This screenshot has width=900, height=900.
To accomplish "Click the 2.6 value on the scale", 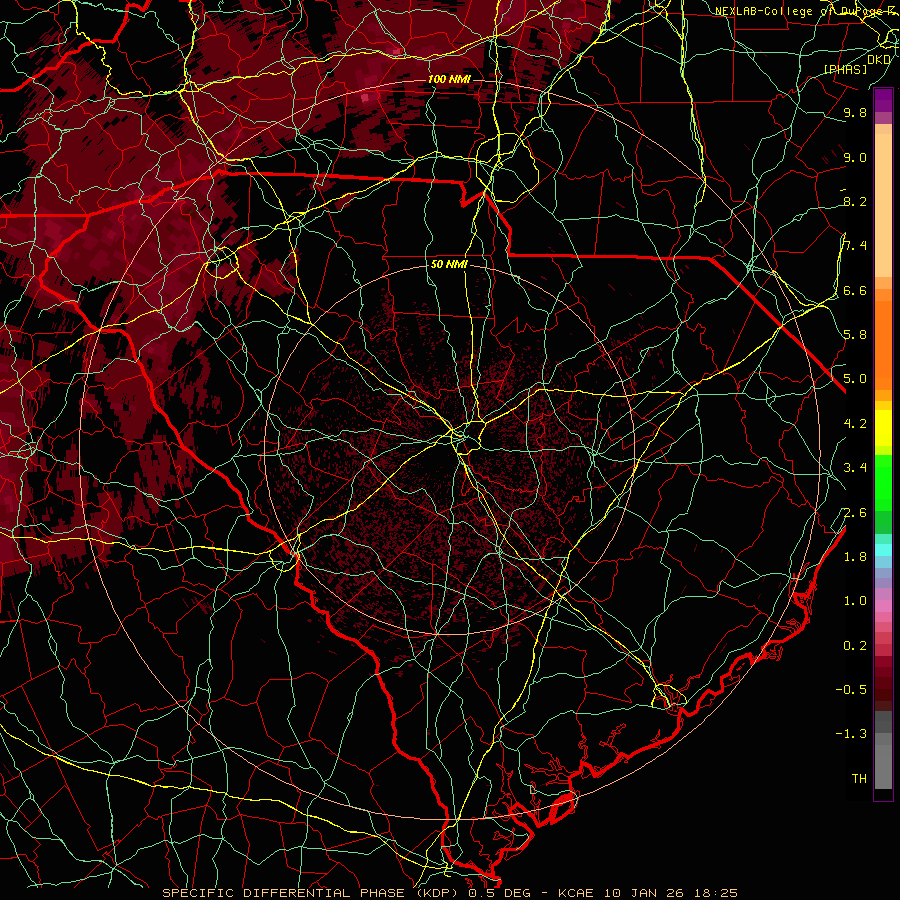I will 855,513.
